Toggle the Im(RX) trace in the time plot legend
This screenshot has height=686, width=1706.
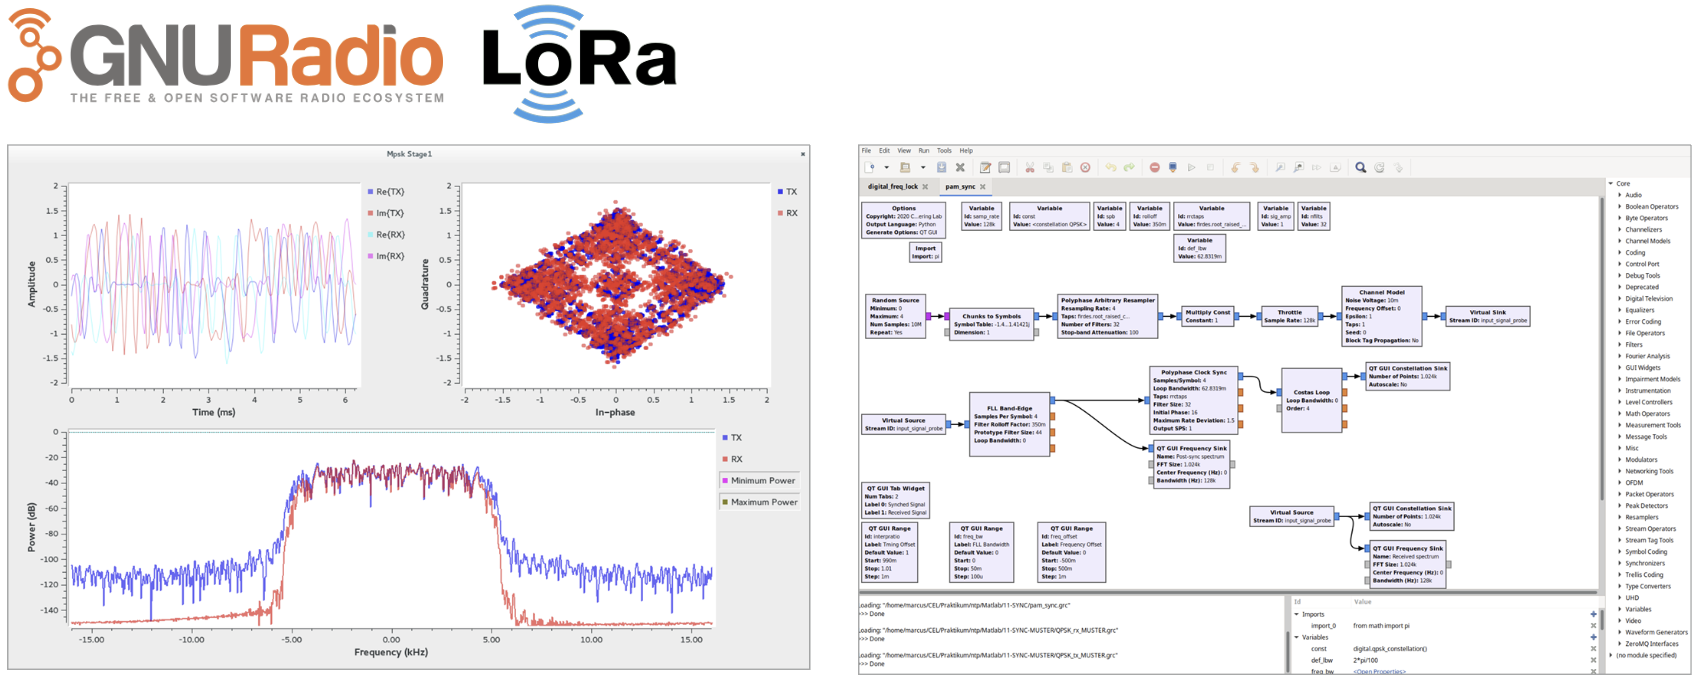(x=386, y=256)
